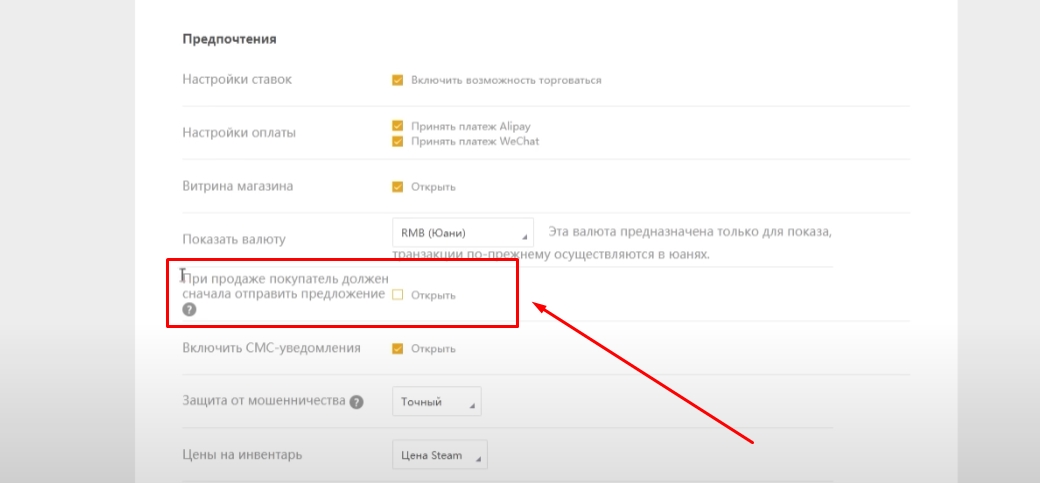Uncheck Включить возможность торговаться checkbox
This screenshot has width=1040, height=483.
point(397,80)
